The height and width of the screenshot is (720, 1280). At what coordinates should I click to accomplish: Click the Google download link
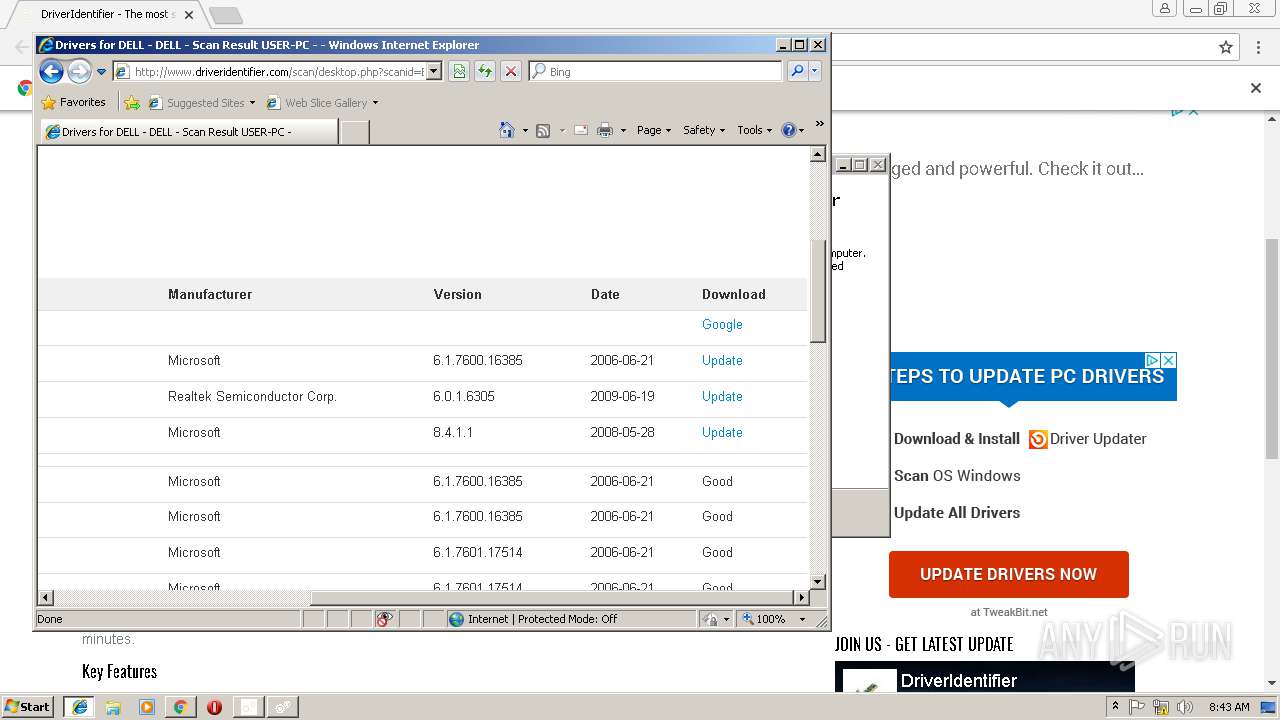(x=722, y=324)
